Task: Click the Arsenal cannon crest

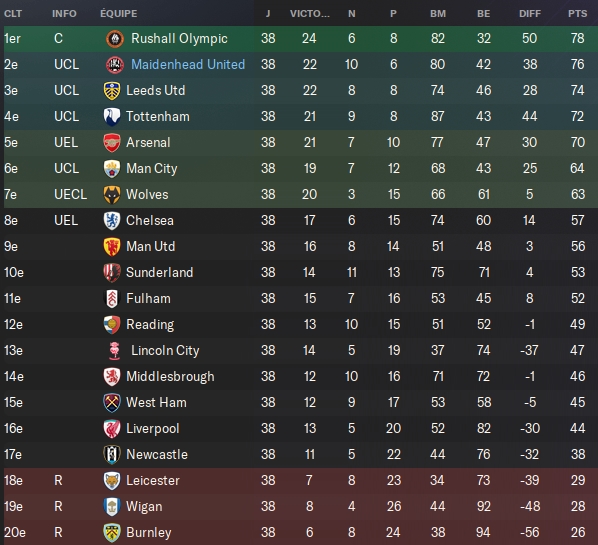Action: [x=112, y=143]
